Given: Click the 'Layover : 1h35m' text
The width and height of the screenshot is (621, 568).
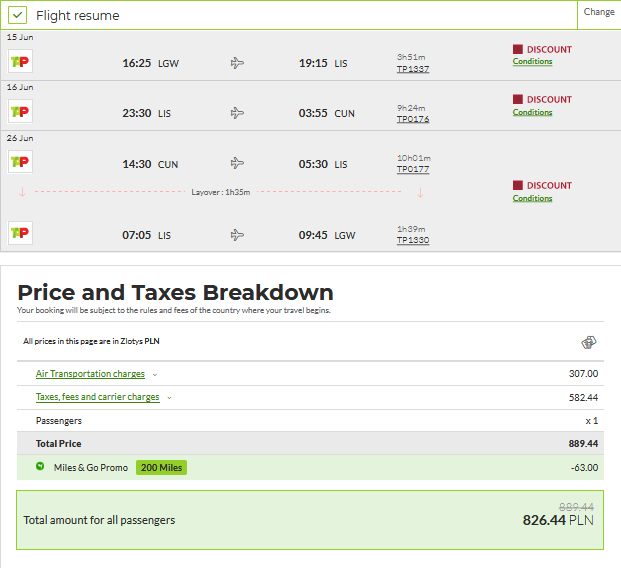Looking at the screenshot, I should [221, 193].
